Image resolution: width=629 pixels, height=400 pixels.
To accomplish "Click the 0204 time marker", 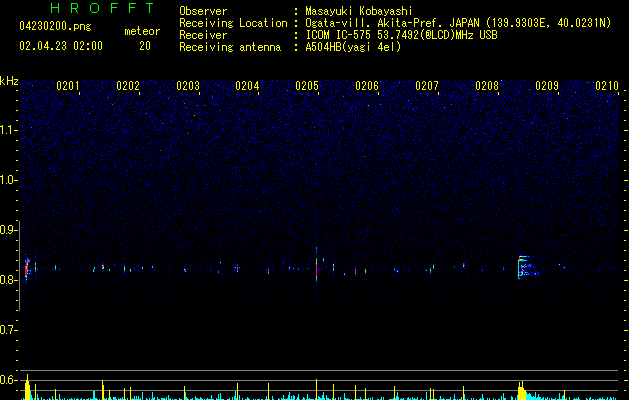I will pos(247,86).
